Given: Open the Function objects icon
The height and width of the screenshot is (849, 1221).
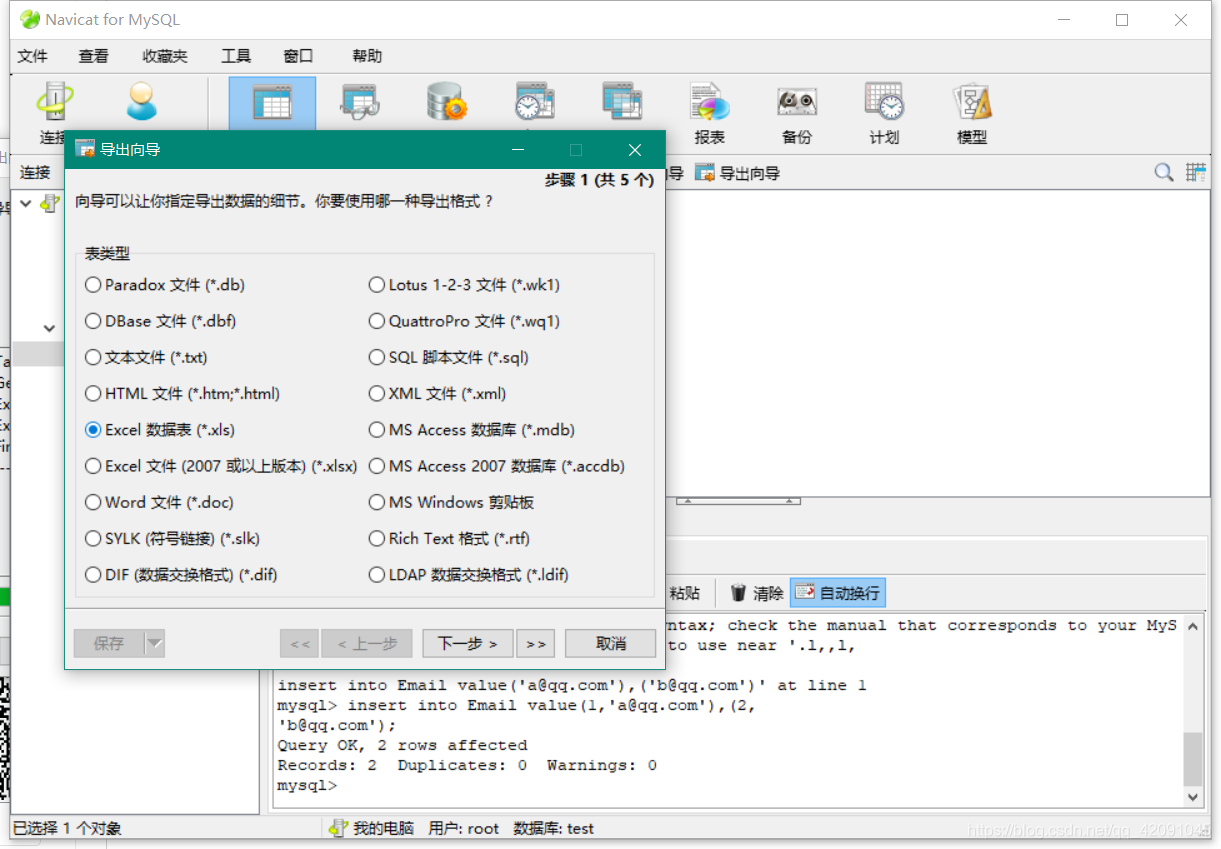Looking at the screenshot, I should click(447, 103).
